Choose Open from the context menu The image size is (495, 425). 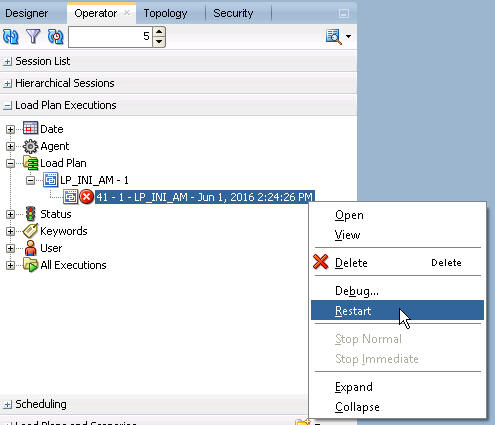pos(397,215)
